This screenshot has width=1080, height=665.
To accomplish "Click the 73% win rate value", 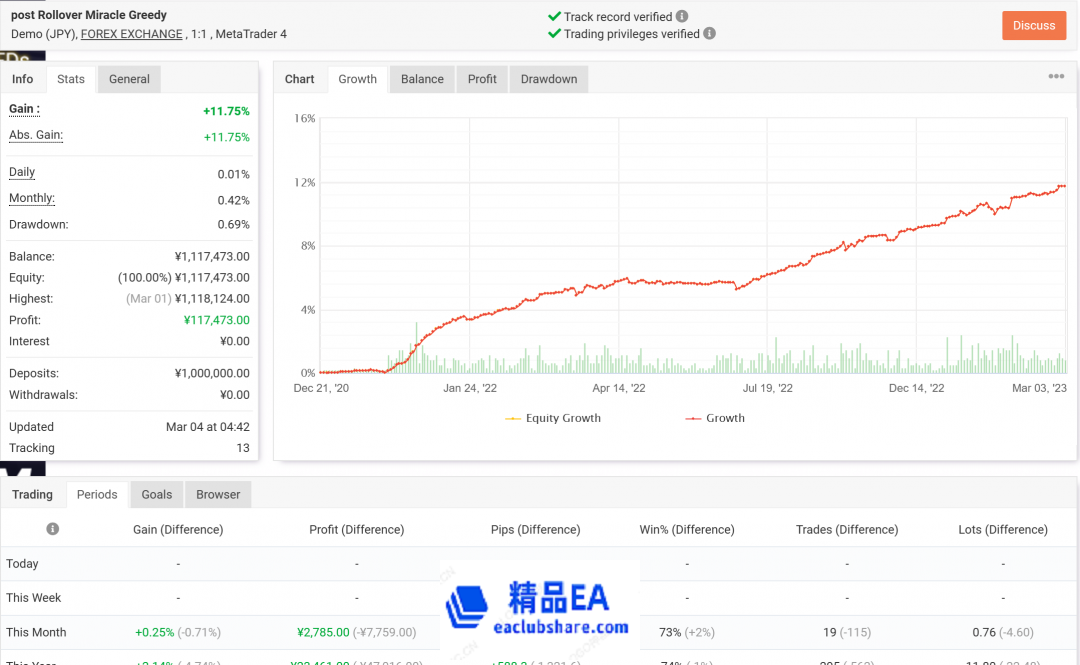I will (670, 632).
